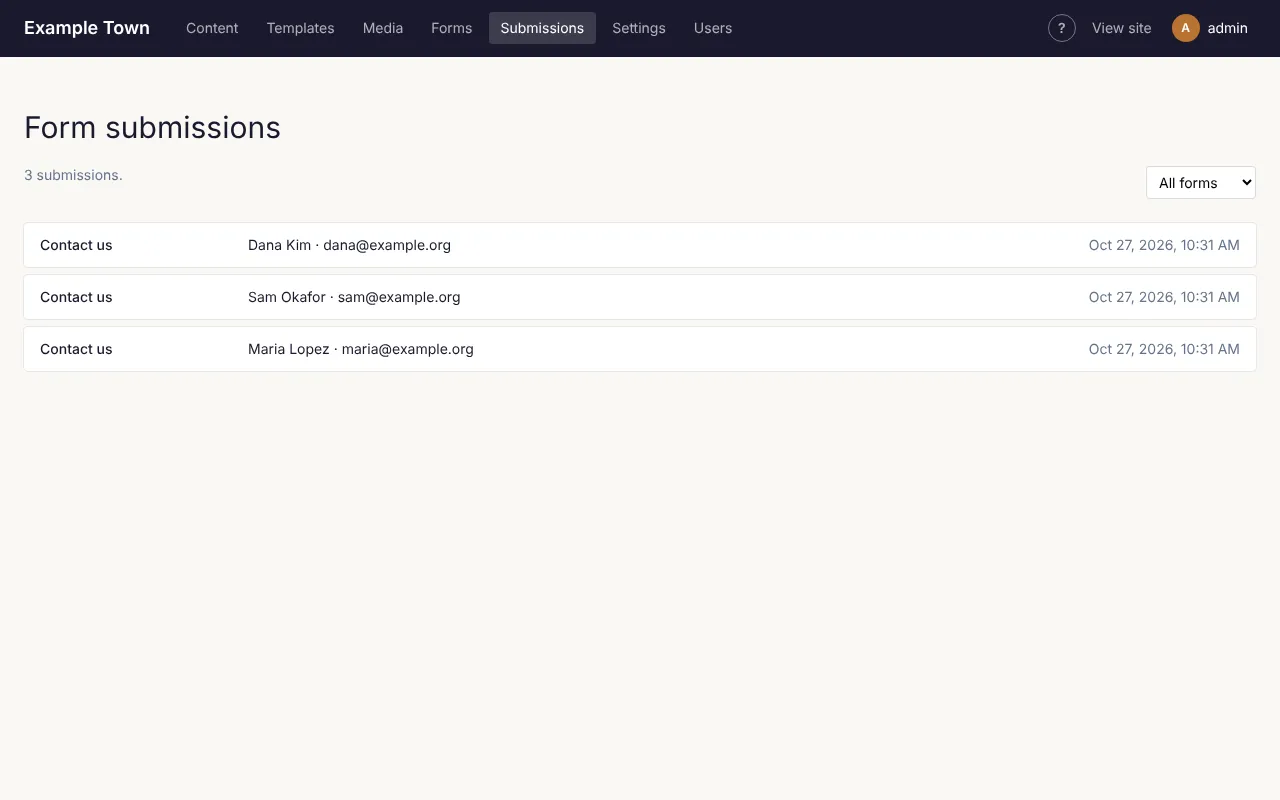The height and width of the screenshot is (800, 1280).
Task: Click the timestamp in Maria Lopez's row
Action: (1164, 349)
